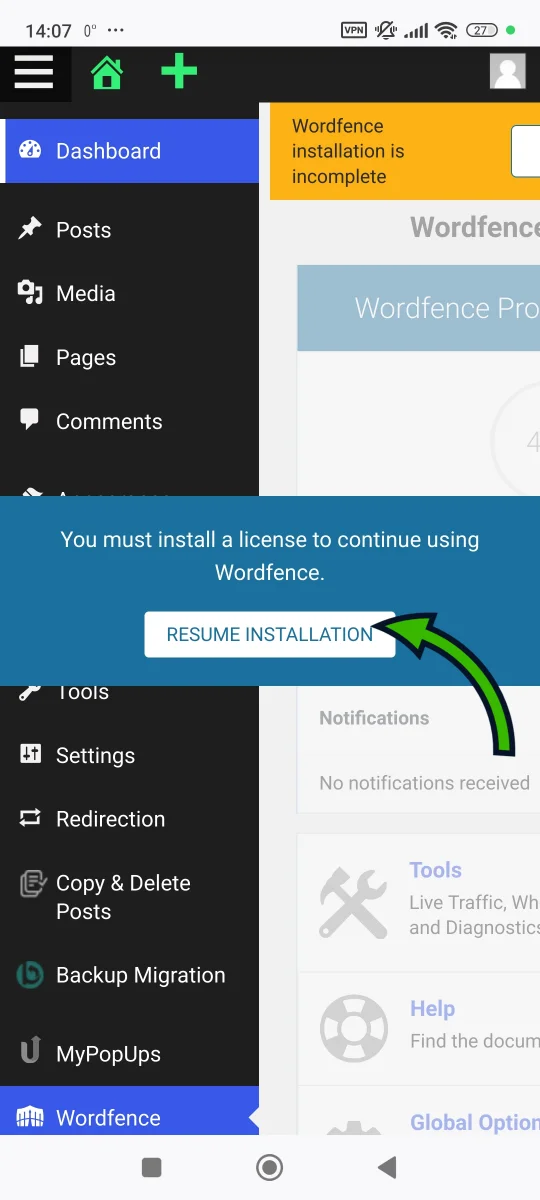Open the hamburger menu icon
The image size is (540, 1200).
click(x=33, y=72)
